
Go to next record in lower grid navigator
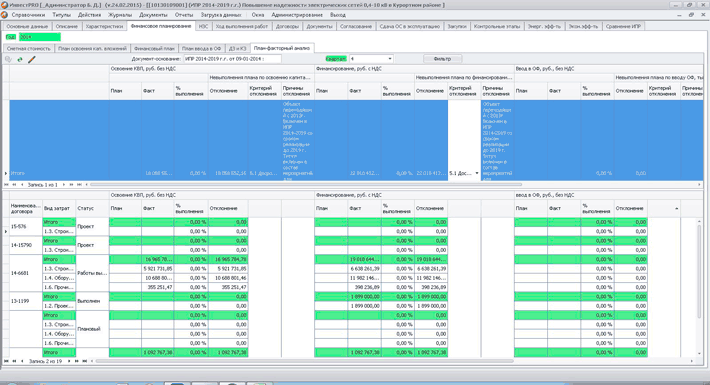tap(69, 361)
